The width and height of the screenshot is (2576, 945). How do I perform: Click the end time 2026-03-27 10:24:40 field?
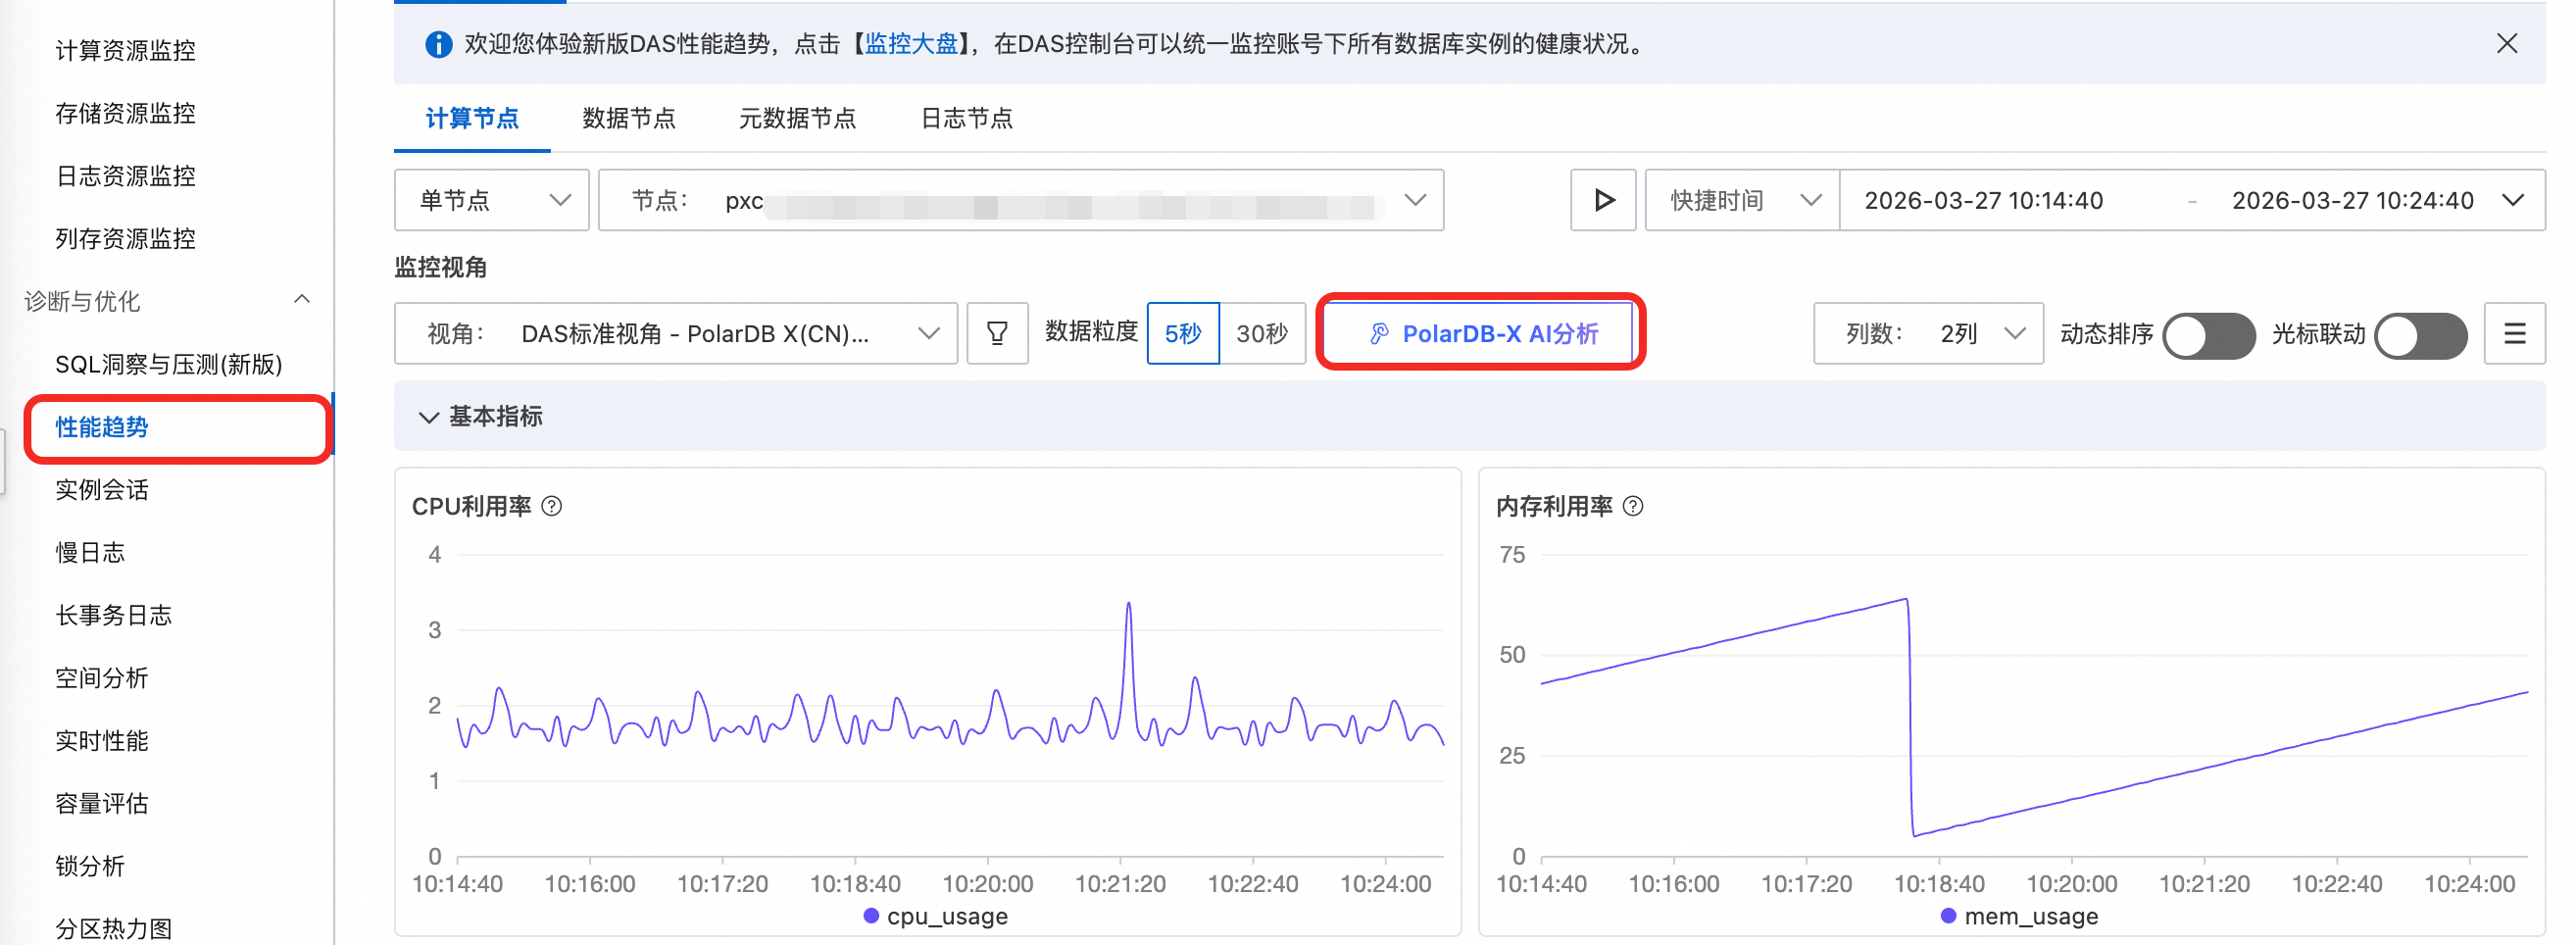2353,200
